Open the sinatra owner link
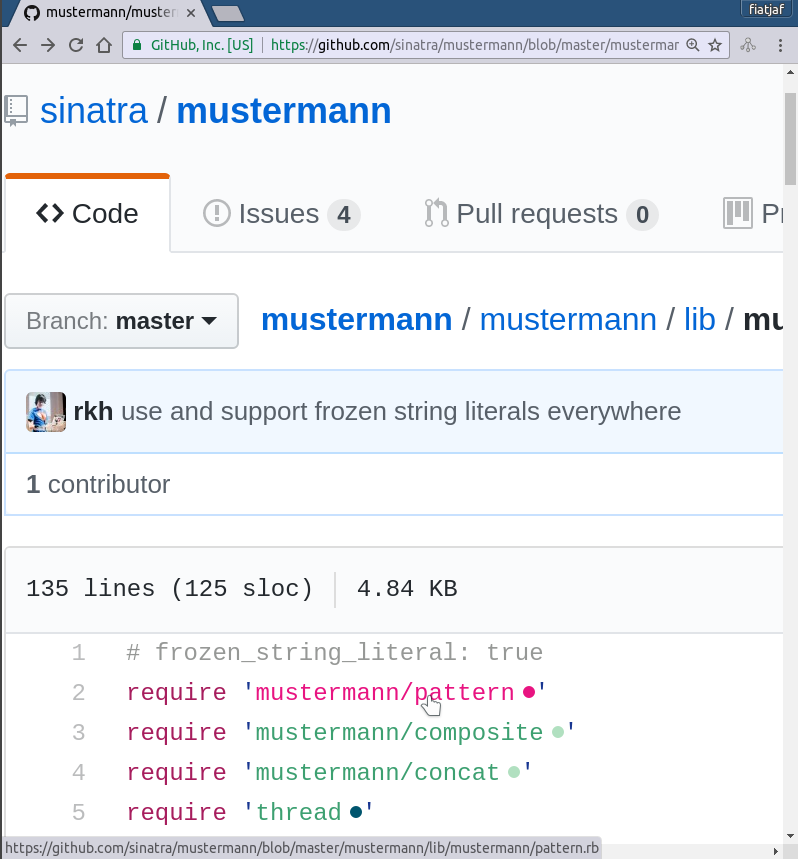798x859 pixels. tap(94, 111)
